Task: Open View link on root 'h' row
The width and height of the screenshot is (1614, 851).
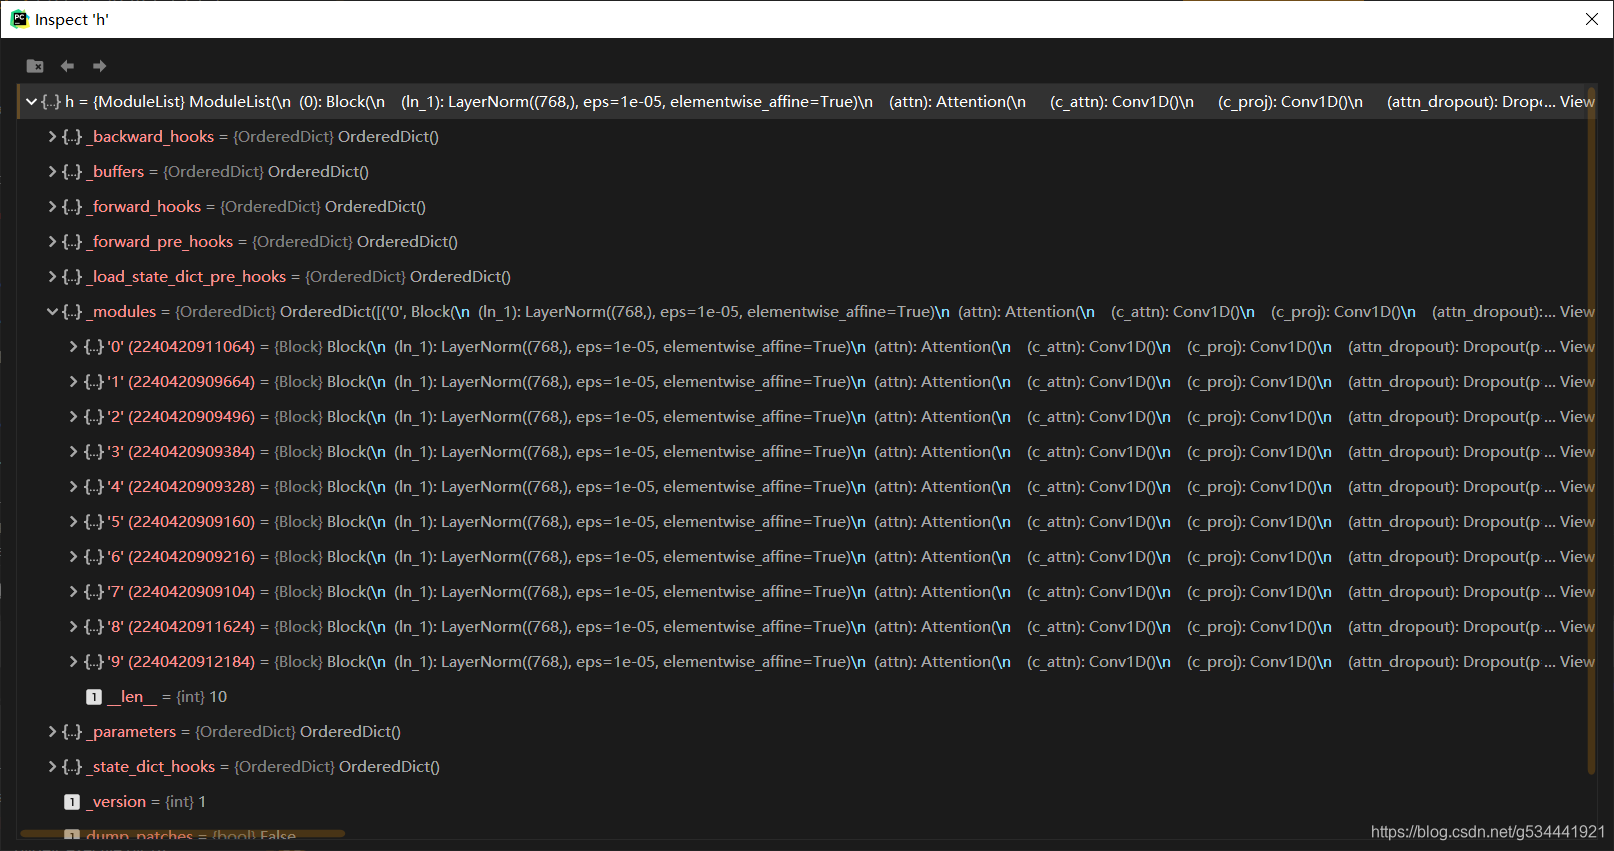Action: pyautogui.click(x=1577, y=102)
